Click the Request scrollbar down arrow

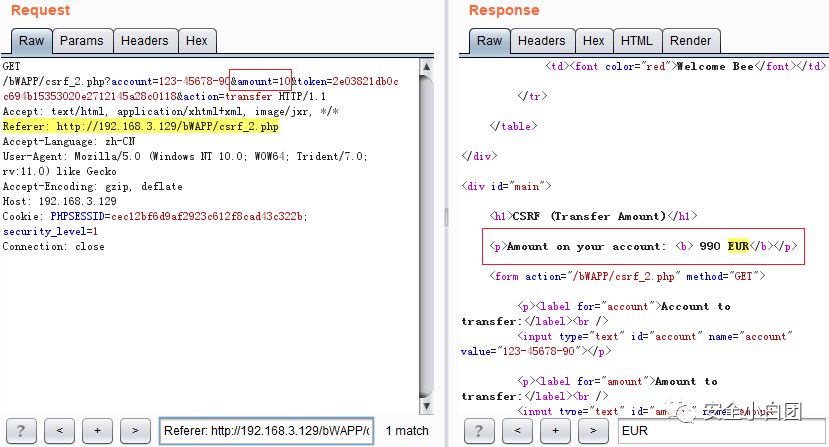(426, 406)
